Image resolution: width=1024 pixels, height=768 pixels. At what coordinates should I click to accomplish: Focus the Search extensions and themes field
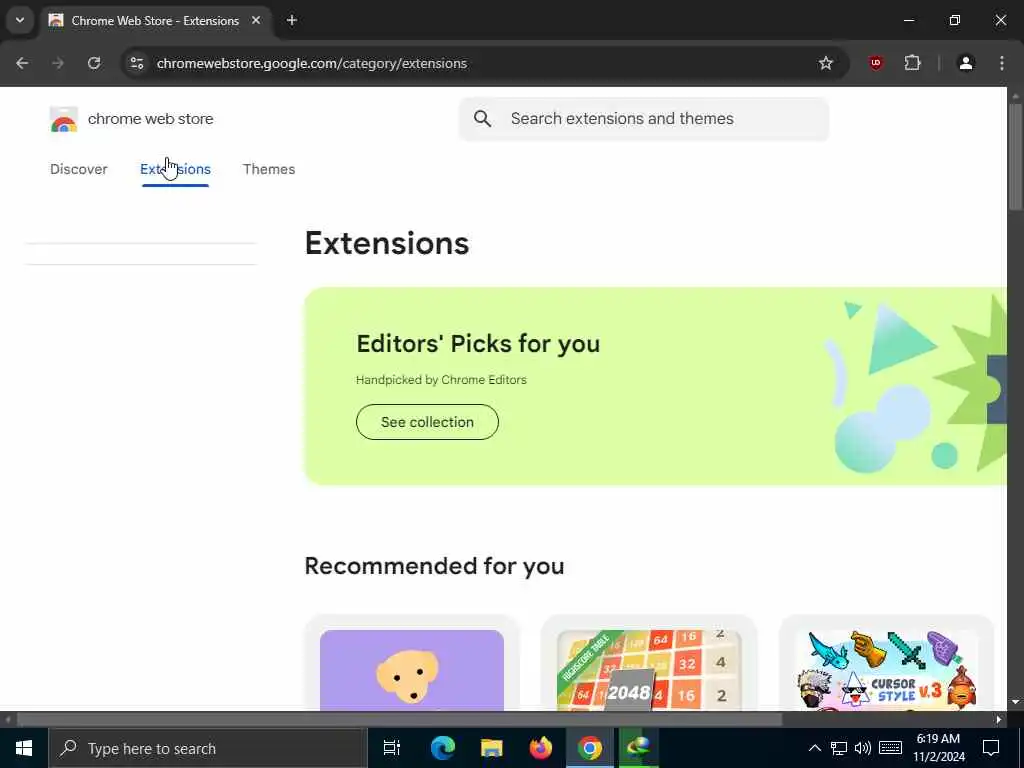pos(643,119)
